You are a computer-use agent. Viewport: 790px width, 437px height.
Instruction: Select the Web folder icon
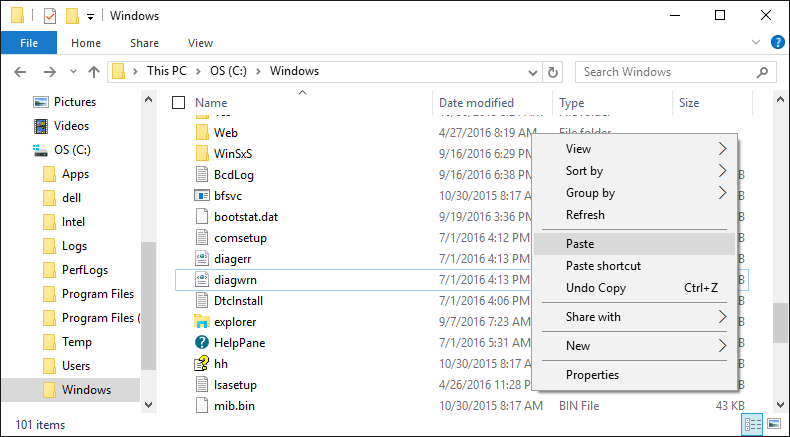(x=202, y=133)
